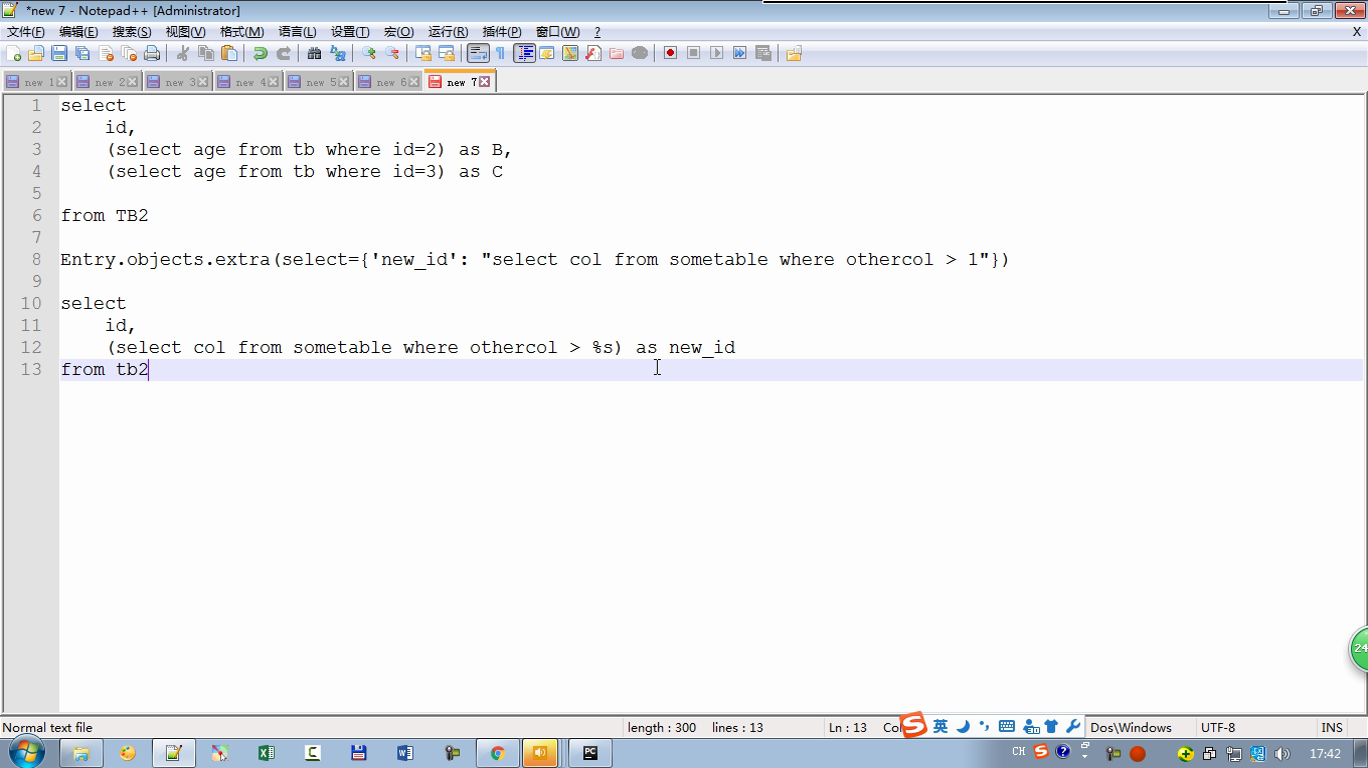Open the Function List toolbar icon

(x=593, y=53)
